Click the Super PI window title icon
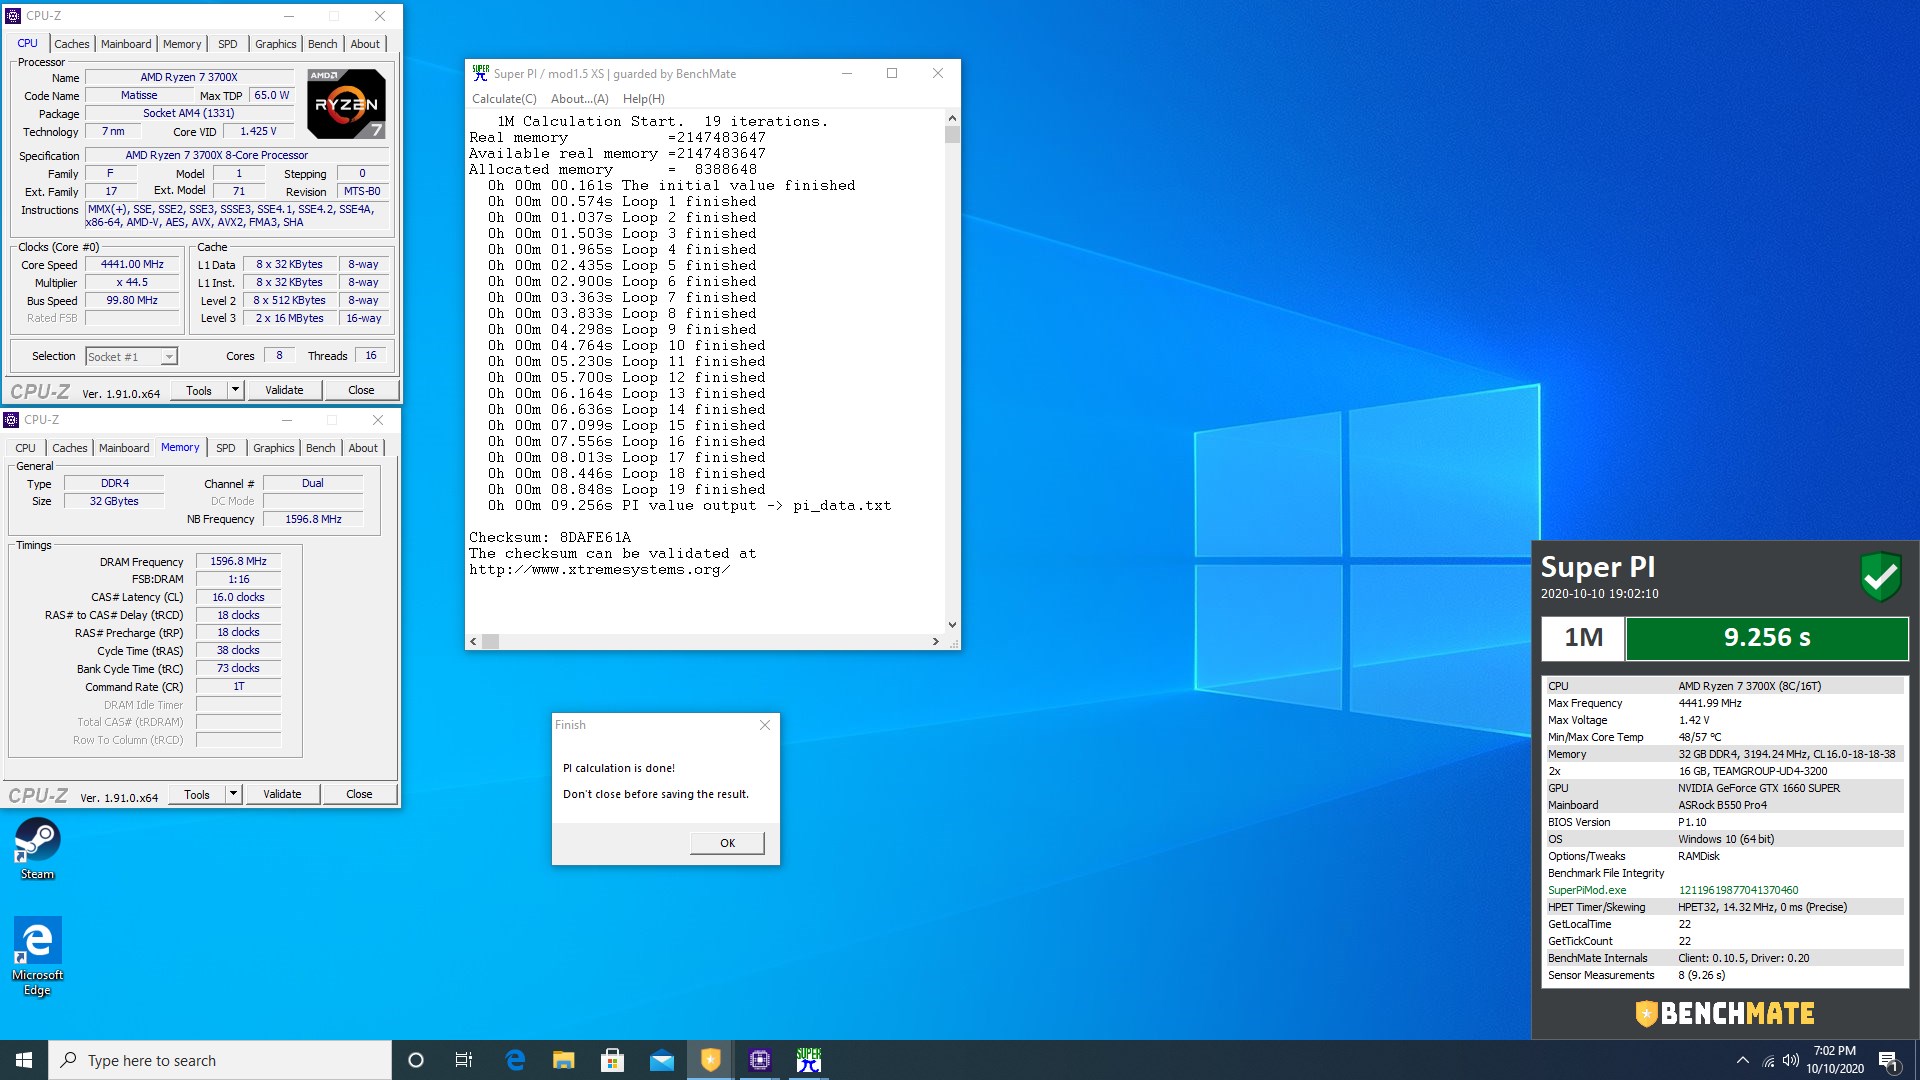Image resolution: width=1920 pixels, height=1080 pixels. [481, 73]
